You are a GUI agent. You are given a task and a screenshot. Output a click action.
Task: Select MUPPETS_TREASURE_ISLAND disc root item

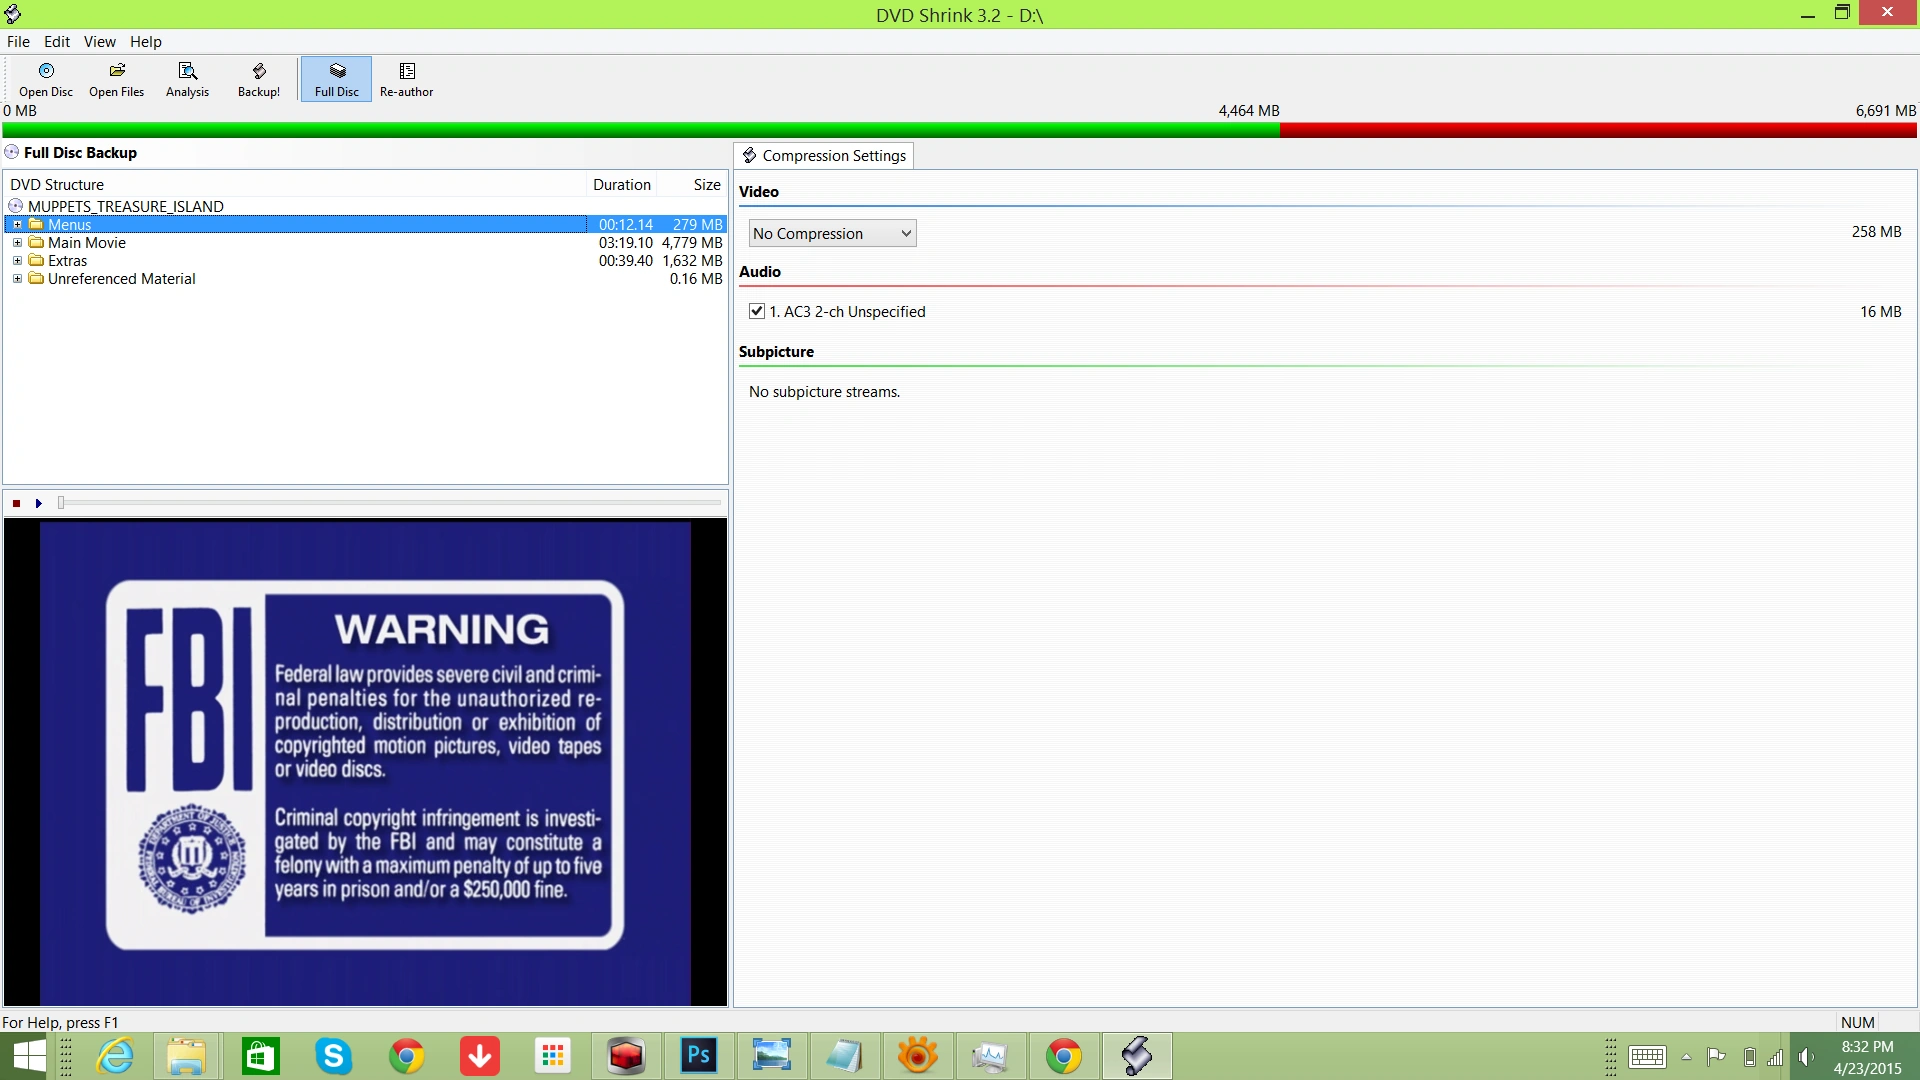[x=125, y=206]
